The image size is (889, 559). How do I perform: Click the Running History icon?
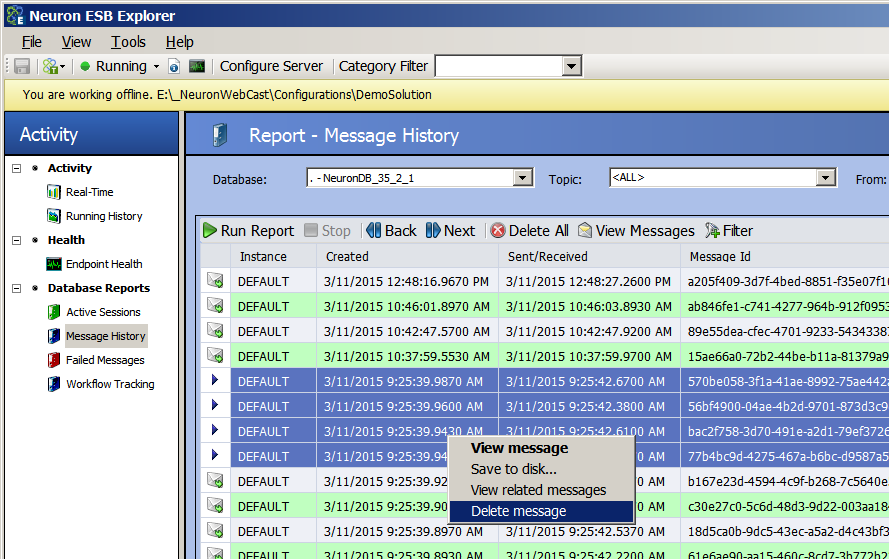(x=54, y=216)
